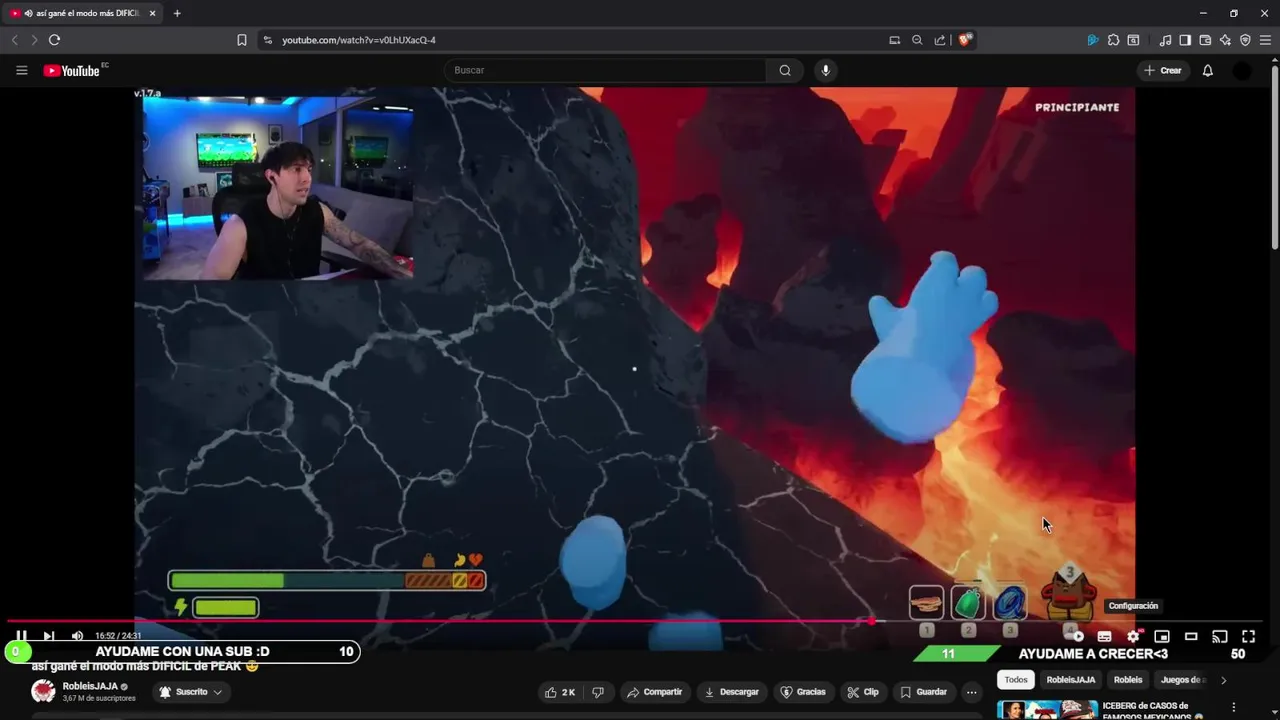This screenshot has height=720, width=1280.
Task: Open the extensions puzzle icon
Action: pyautogui.click(x=1113, y=40)
